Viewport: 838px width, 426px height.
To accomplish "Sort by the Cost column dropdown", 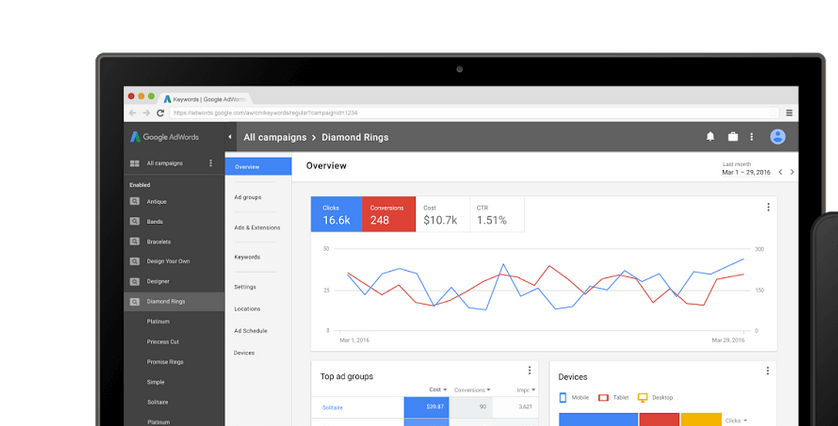I will point(438,390).
